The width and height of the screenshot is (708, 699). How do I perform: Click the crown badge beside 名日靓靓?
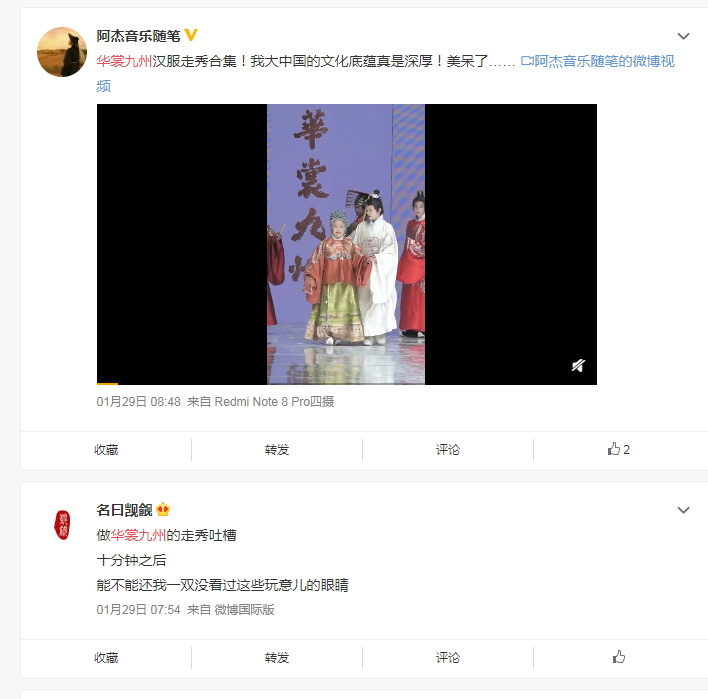163,510
